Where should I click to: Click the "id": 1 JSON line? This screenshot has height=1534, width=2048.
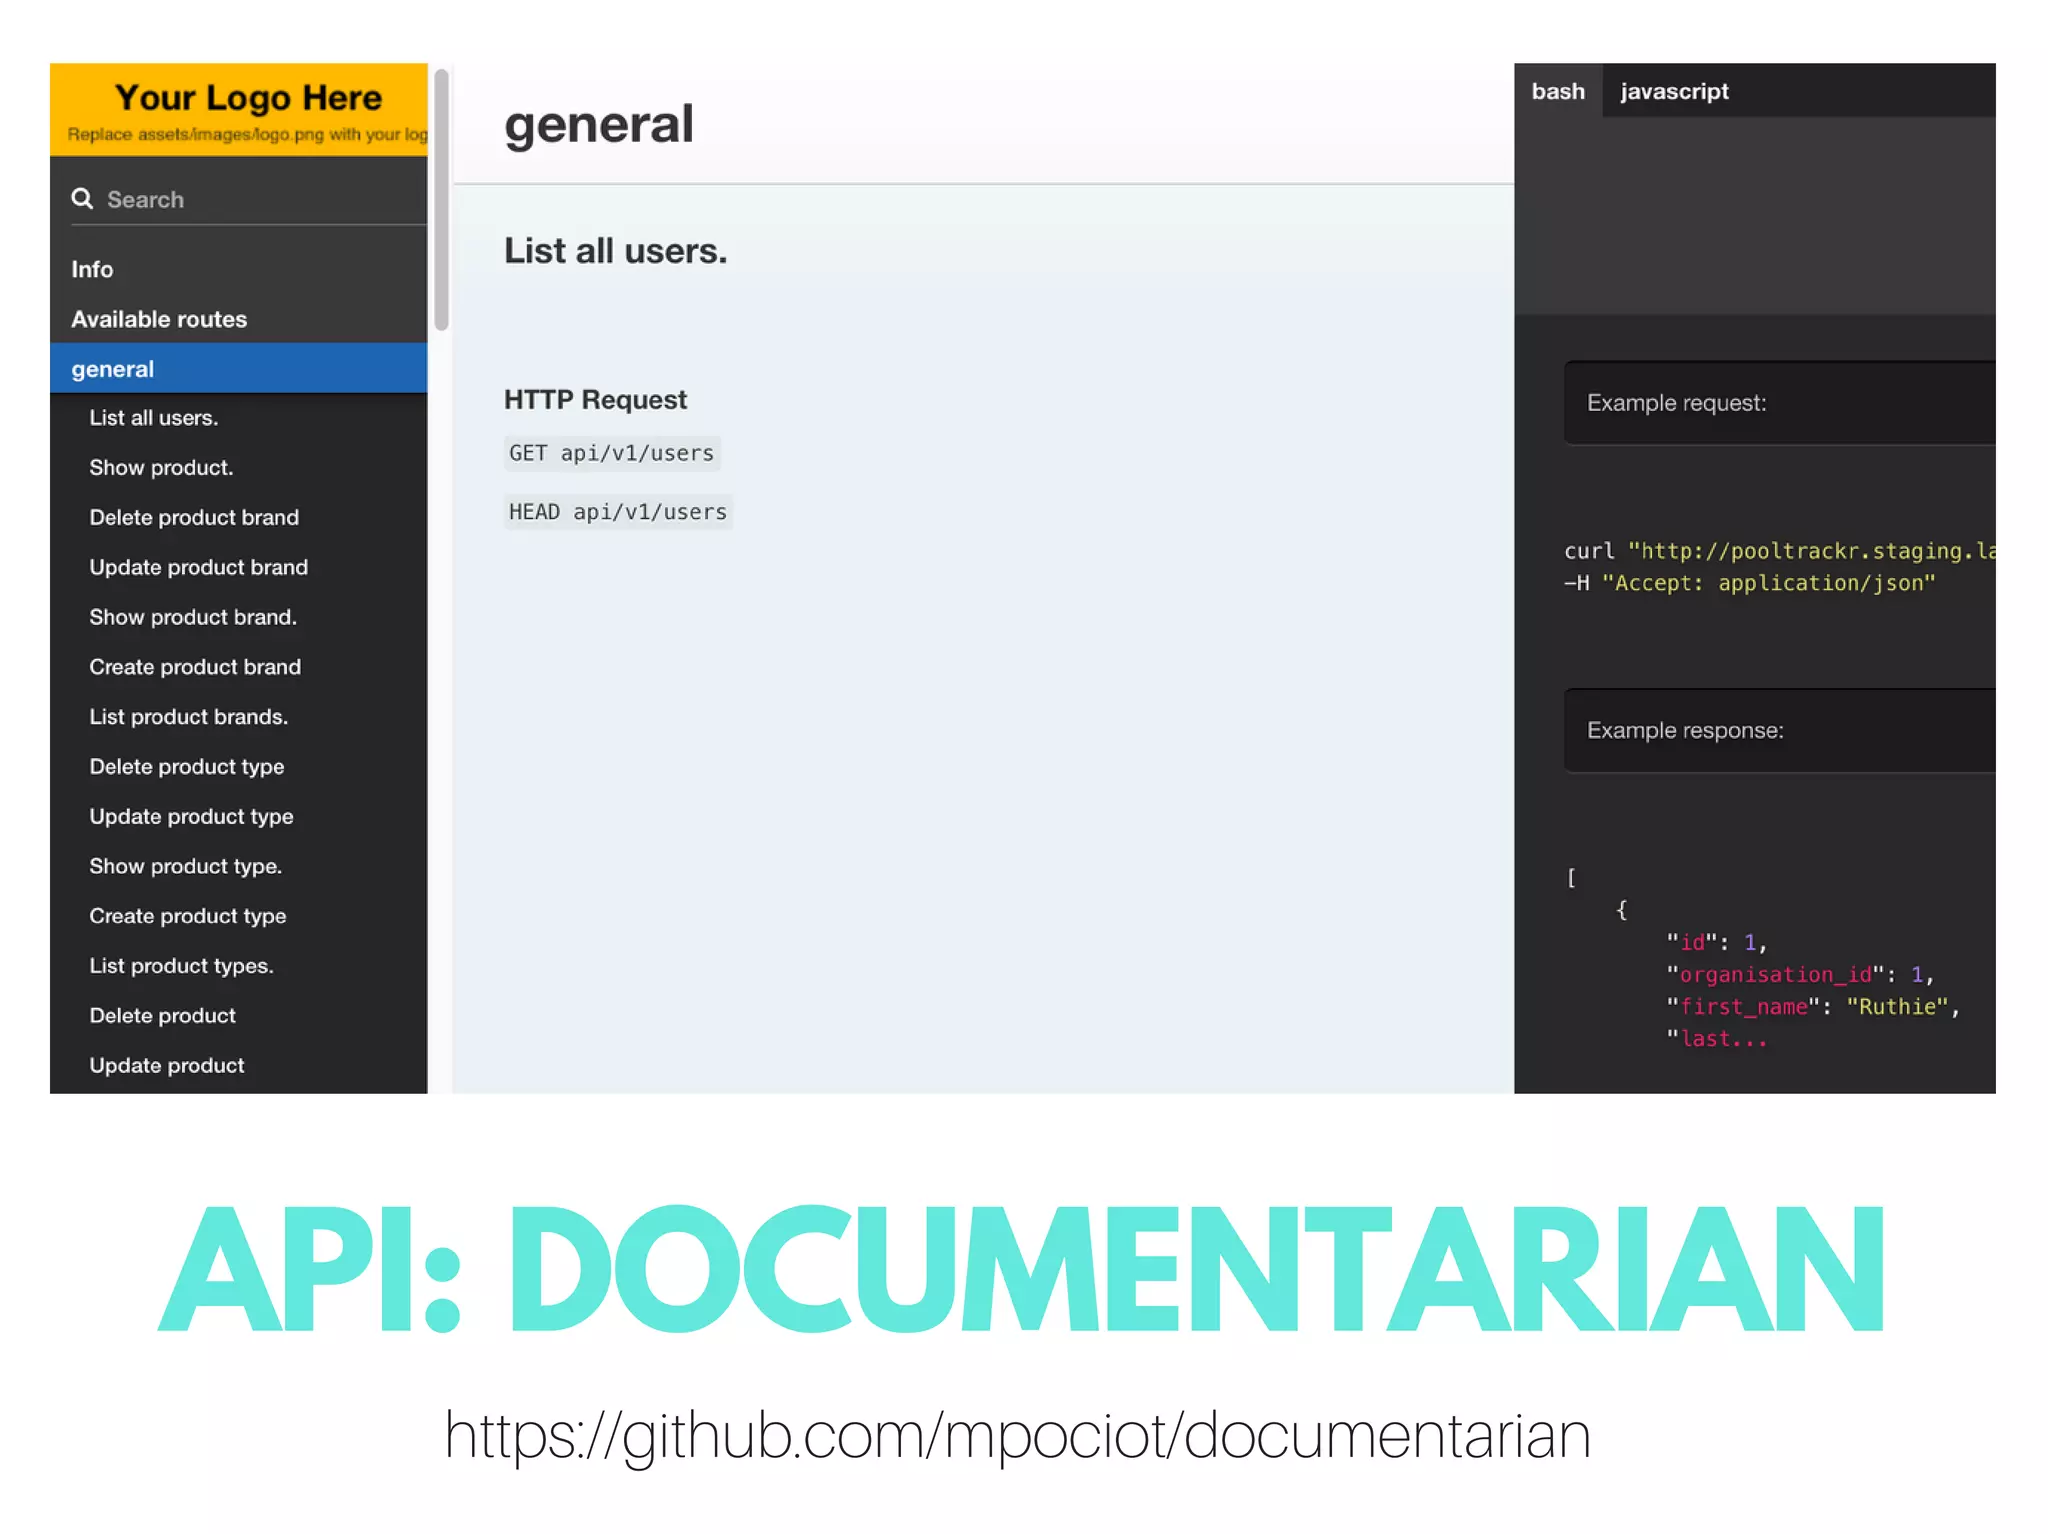[x=1716, y=943]
